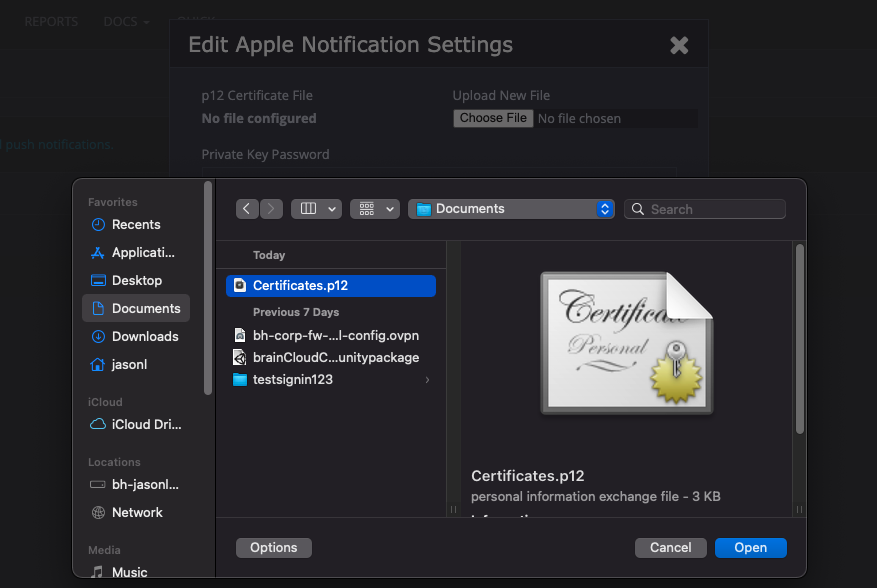Click the Network globe icon
The width and height of the screenshot is (877, 588).
98,512
